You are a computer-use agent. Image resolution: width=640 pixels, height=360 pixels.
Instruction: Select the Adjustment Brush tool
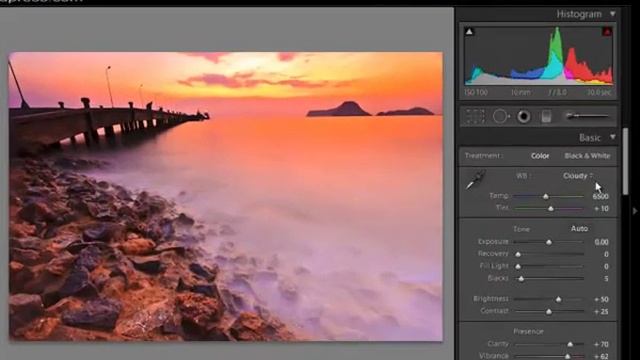click(x=588, y=116)
